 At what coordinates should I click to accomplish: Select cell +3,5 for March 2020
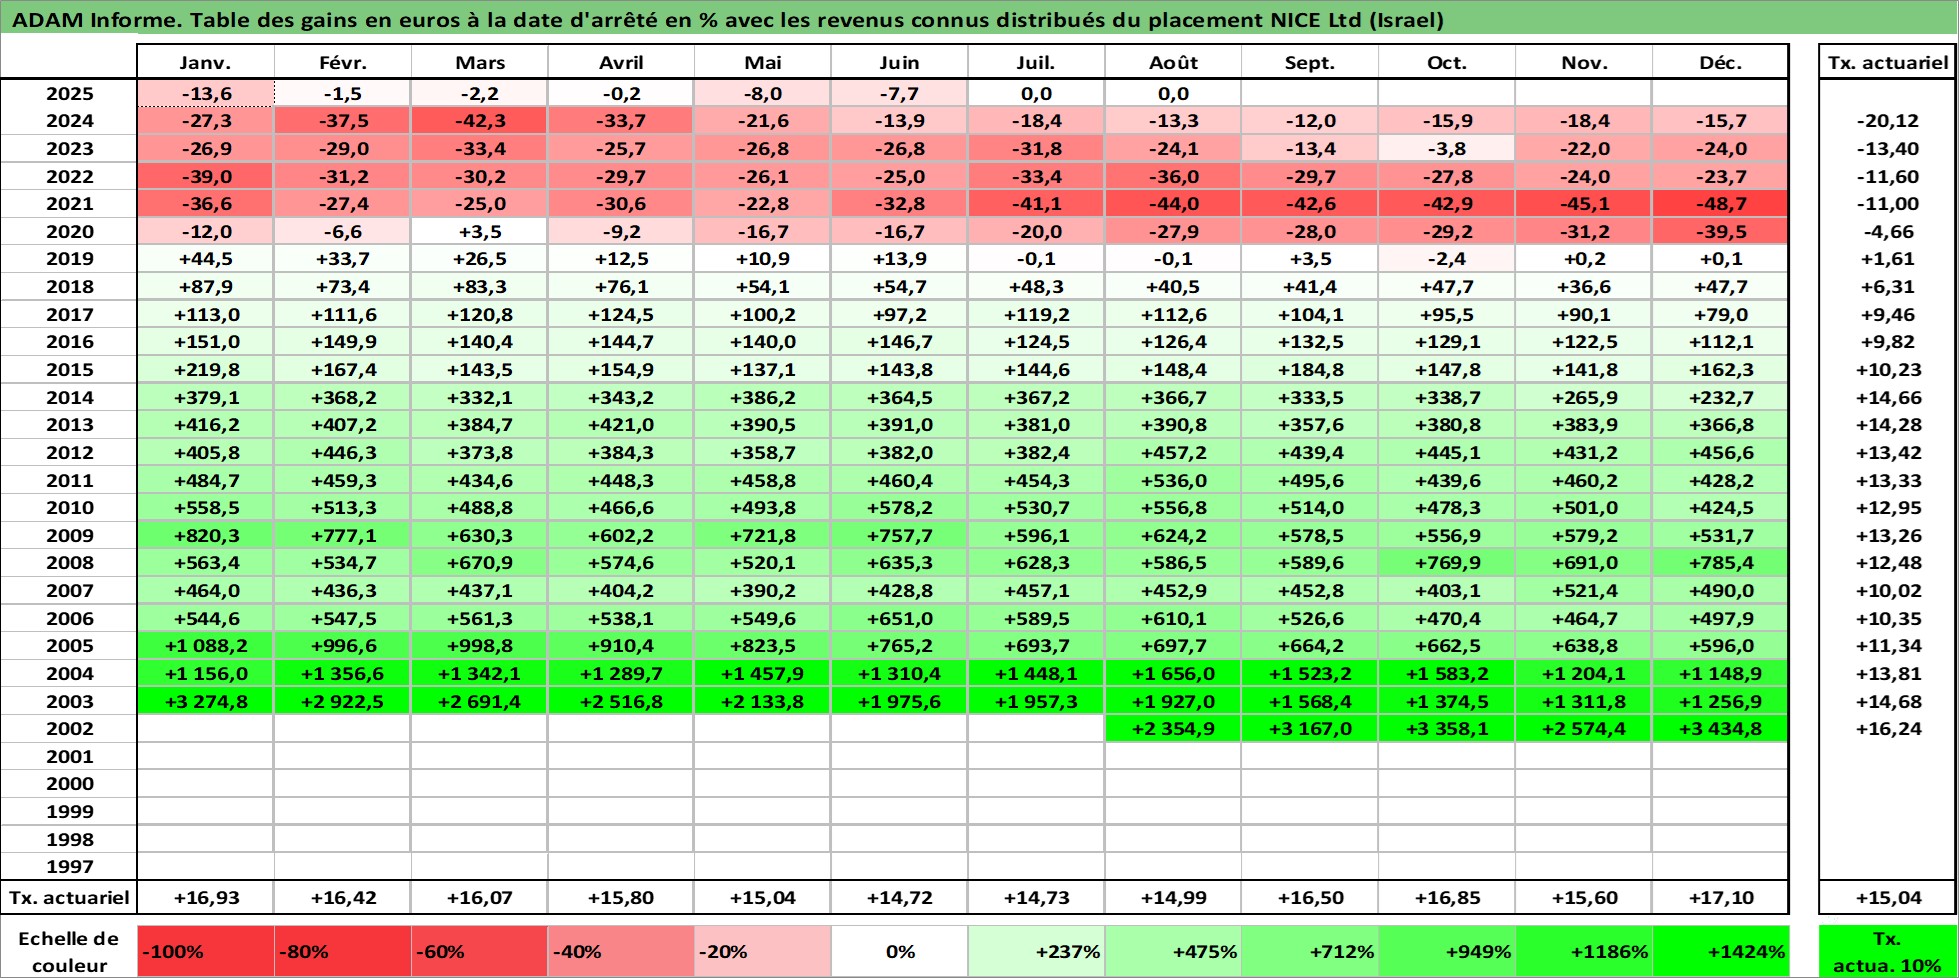[479, 231]
